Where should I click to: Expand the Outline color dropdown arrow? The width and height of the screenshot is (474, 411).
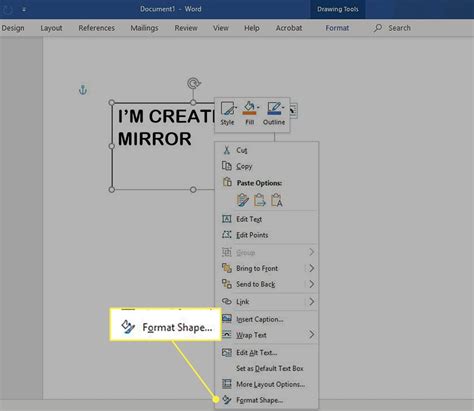point(283,108)
